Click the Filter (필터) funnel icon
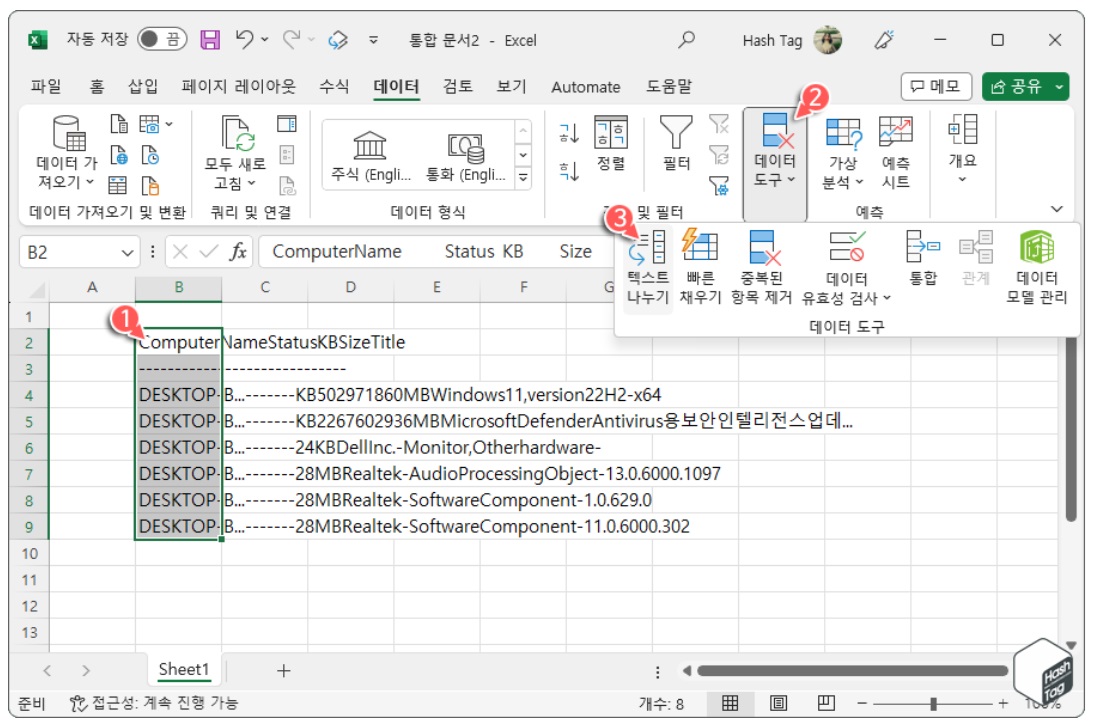The width and height of the screenshot is (1093, 725). tap(676, 144)
